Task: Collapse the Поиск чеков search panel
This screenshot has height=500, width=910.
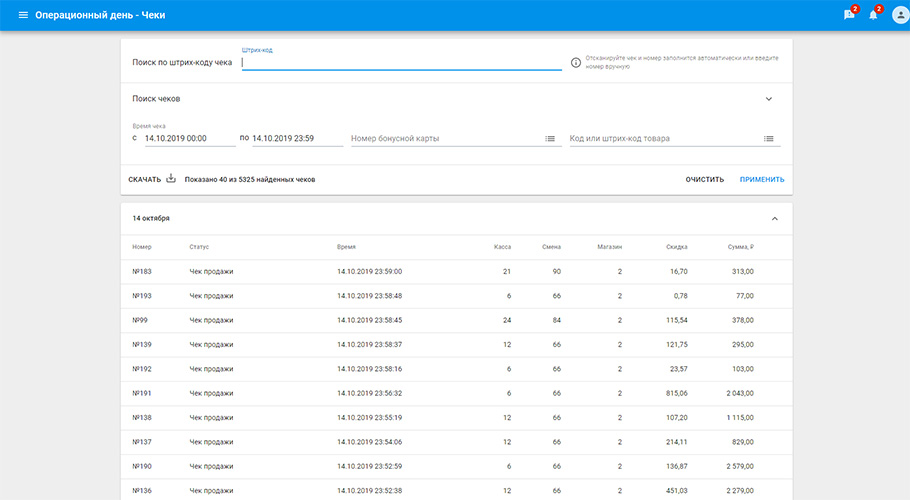Action: [768, 99]
